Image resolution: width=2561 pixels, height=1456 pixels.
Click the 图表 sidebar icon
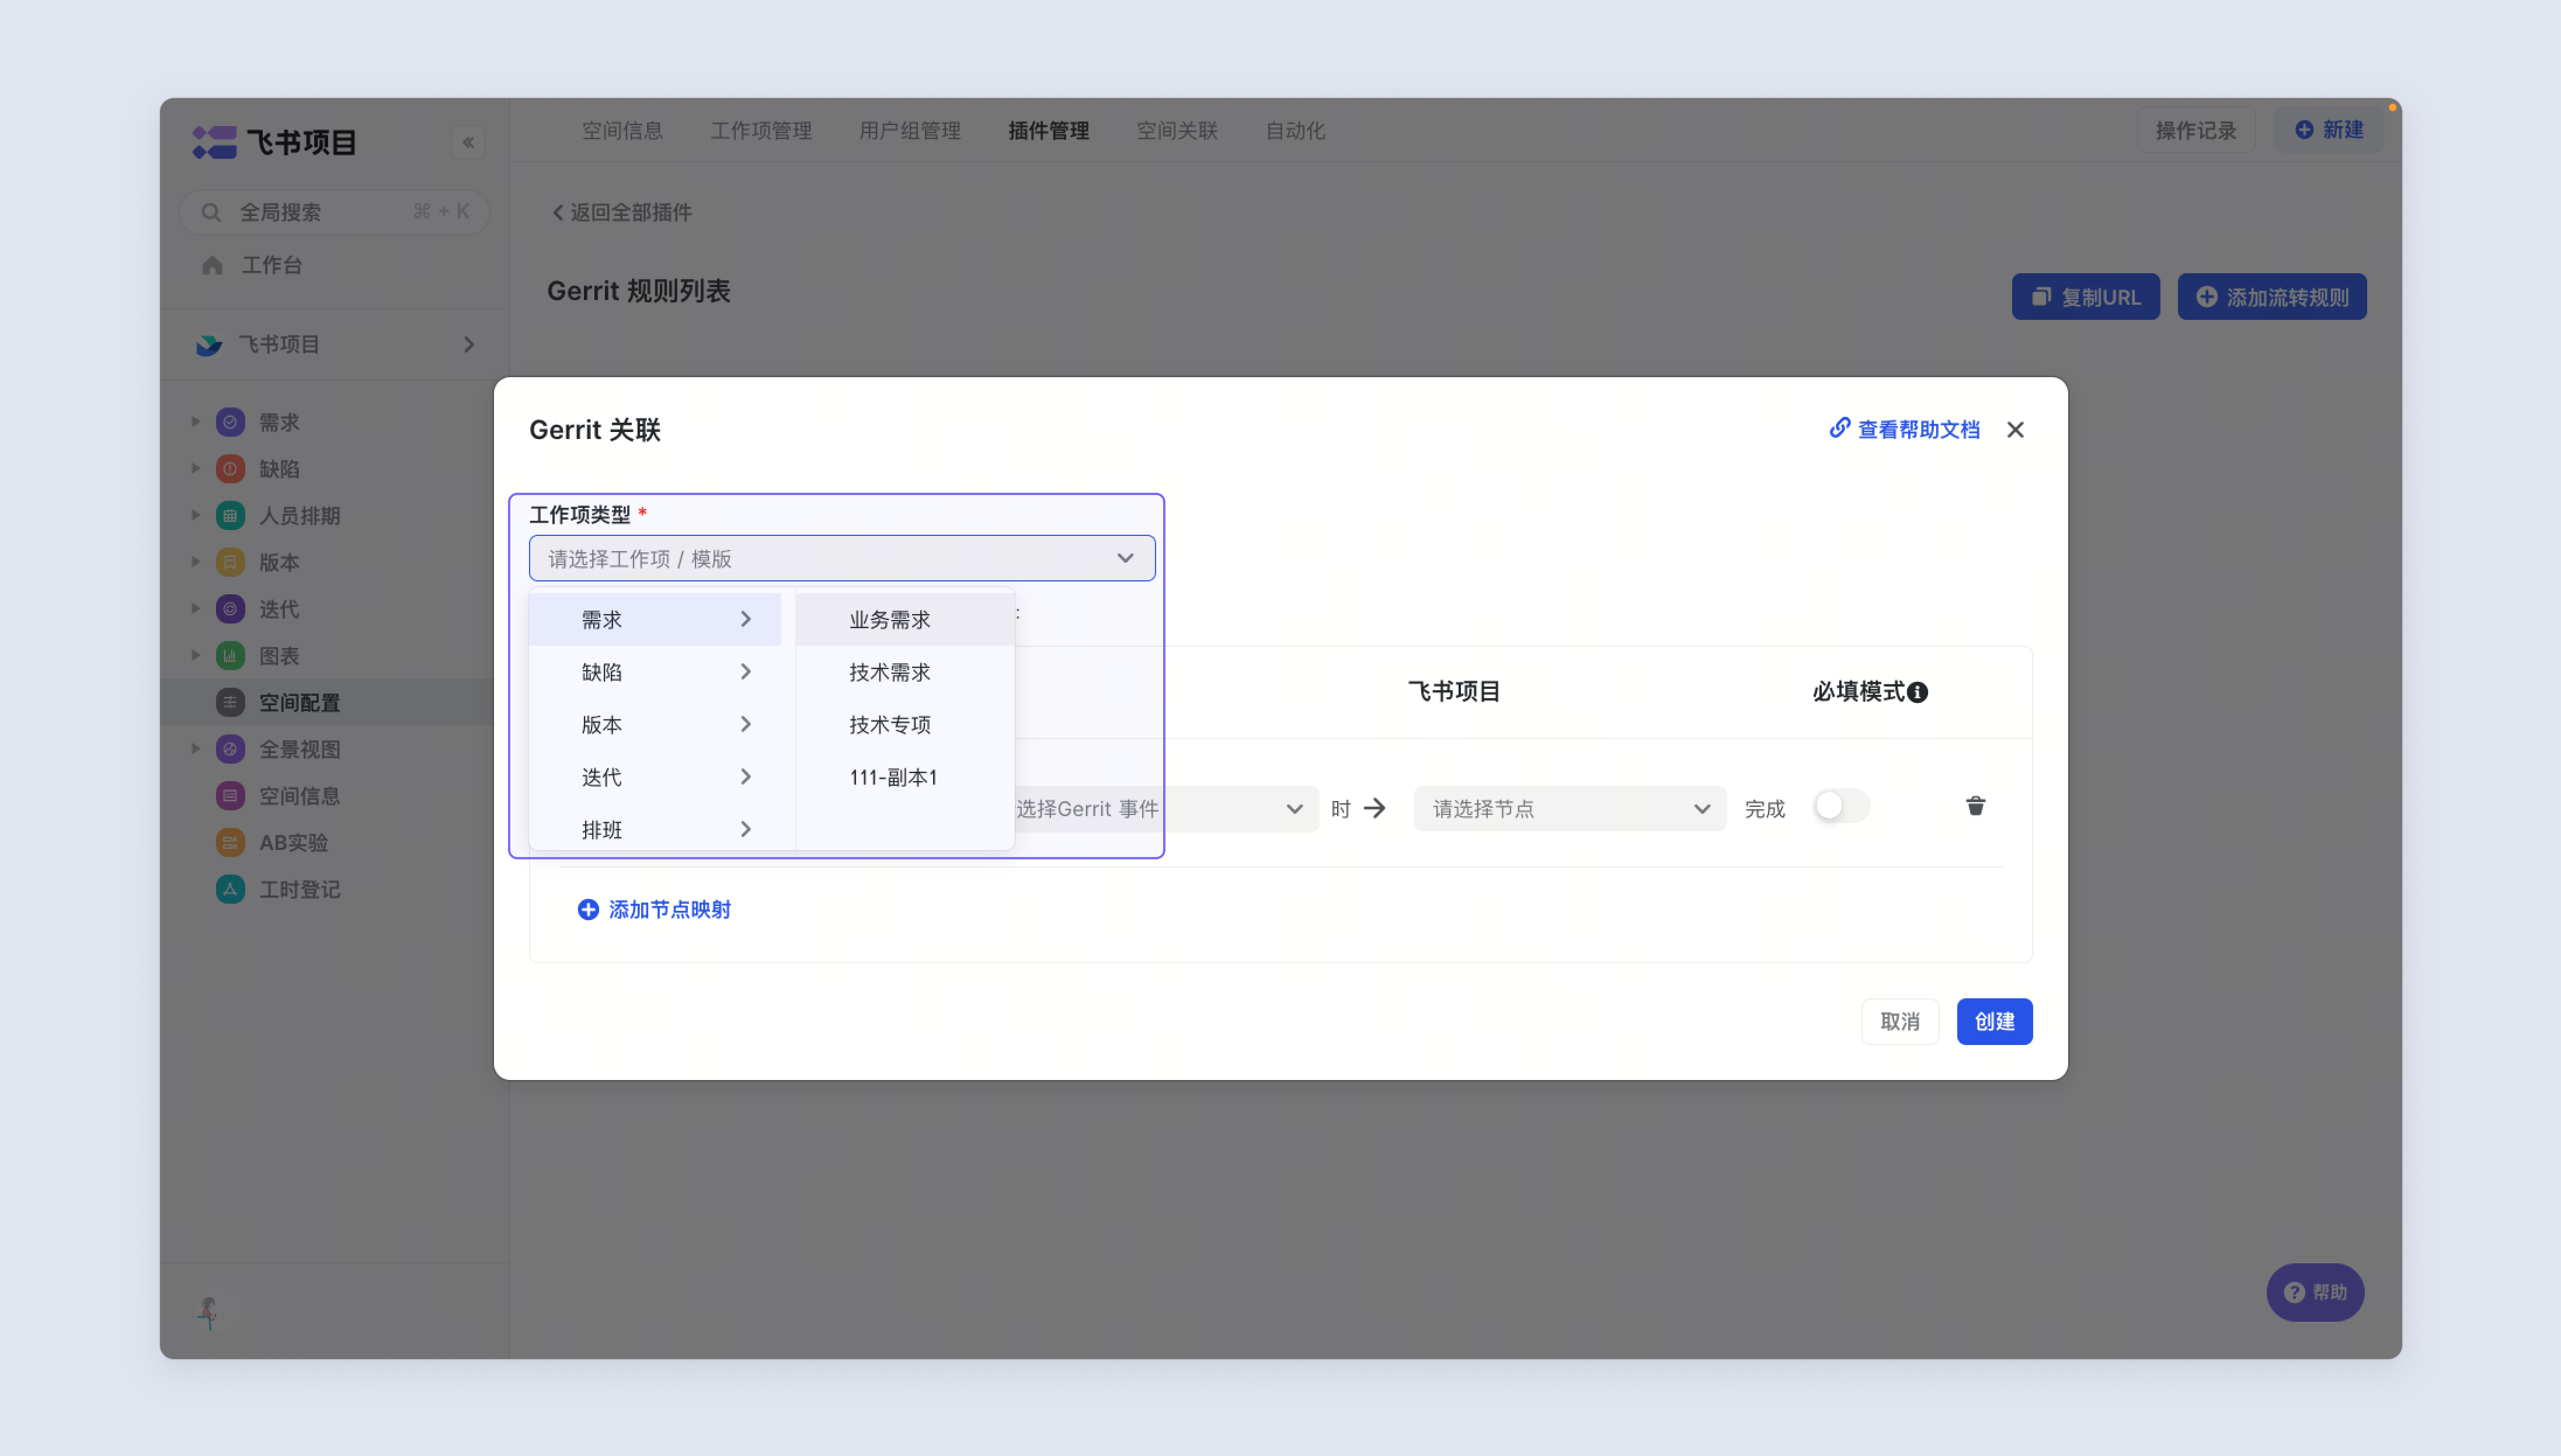tap(230, 656)
